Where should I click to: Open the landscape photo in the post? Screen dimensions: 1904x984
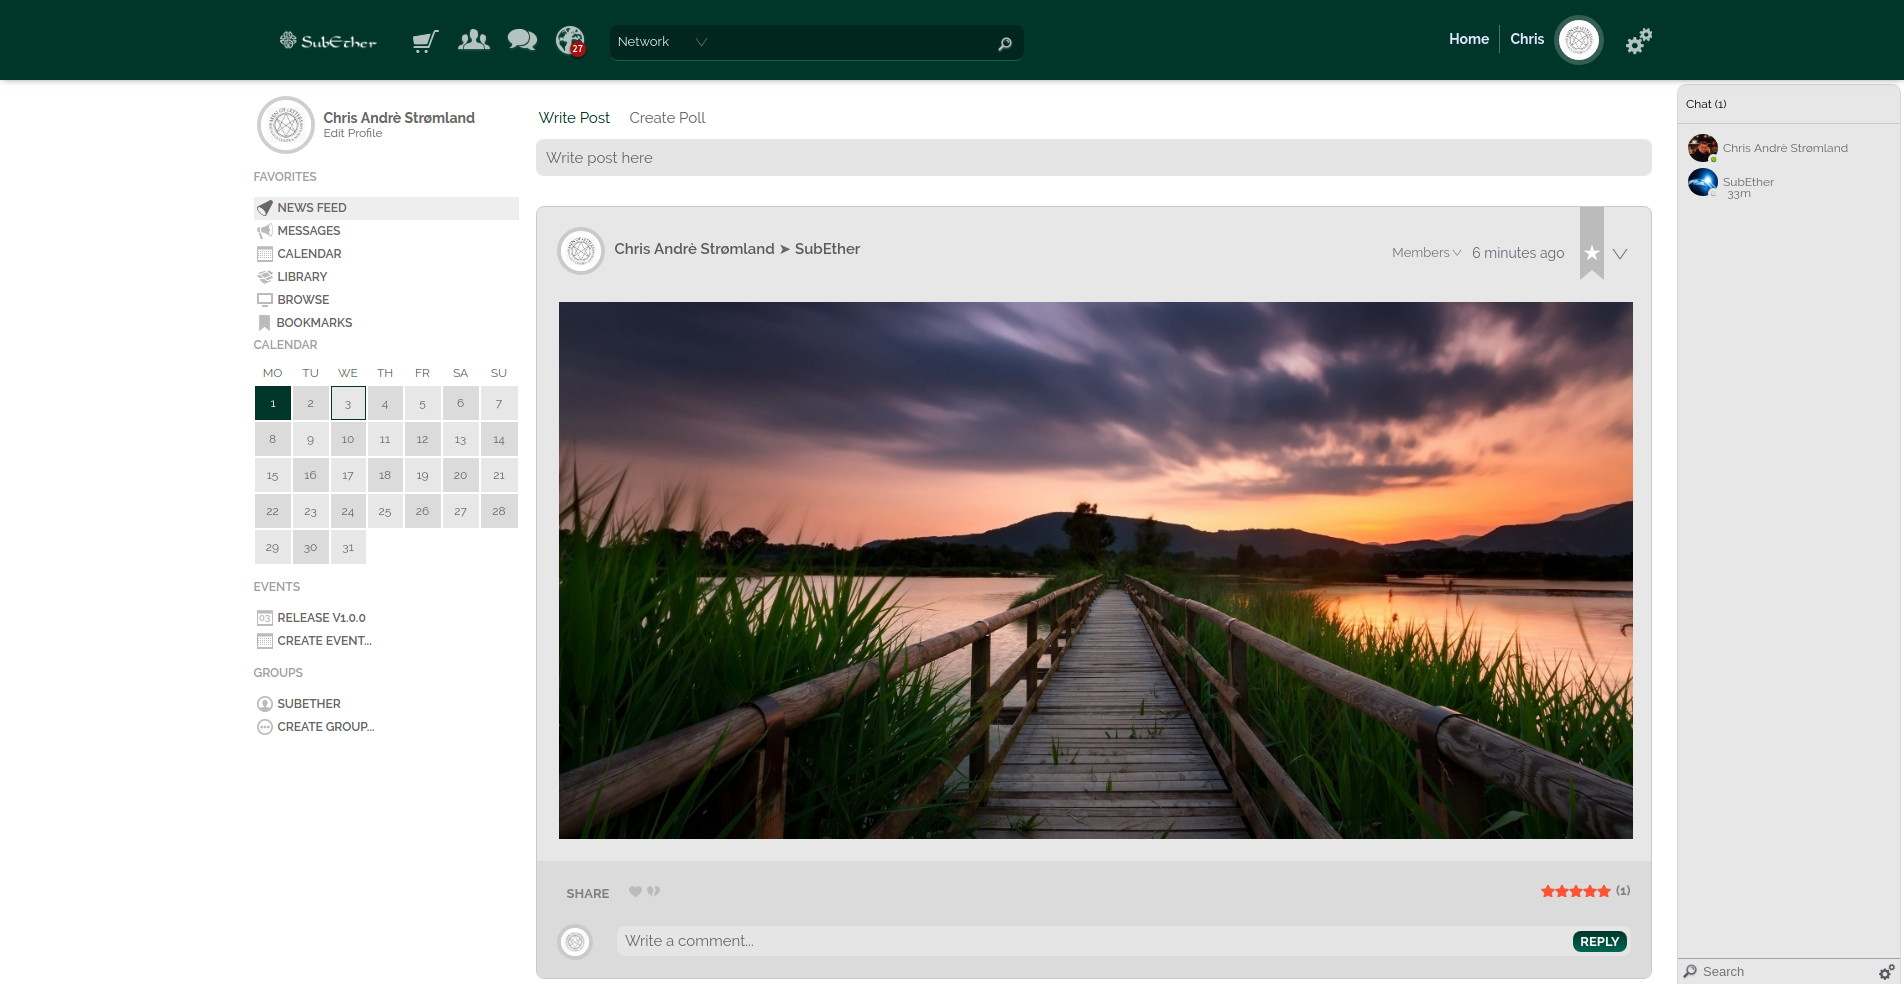[1096, 570]
